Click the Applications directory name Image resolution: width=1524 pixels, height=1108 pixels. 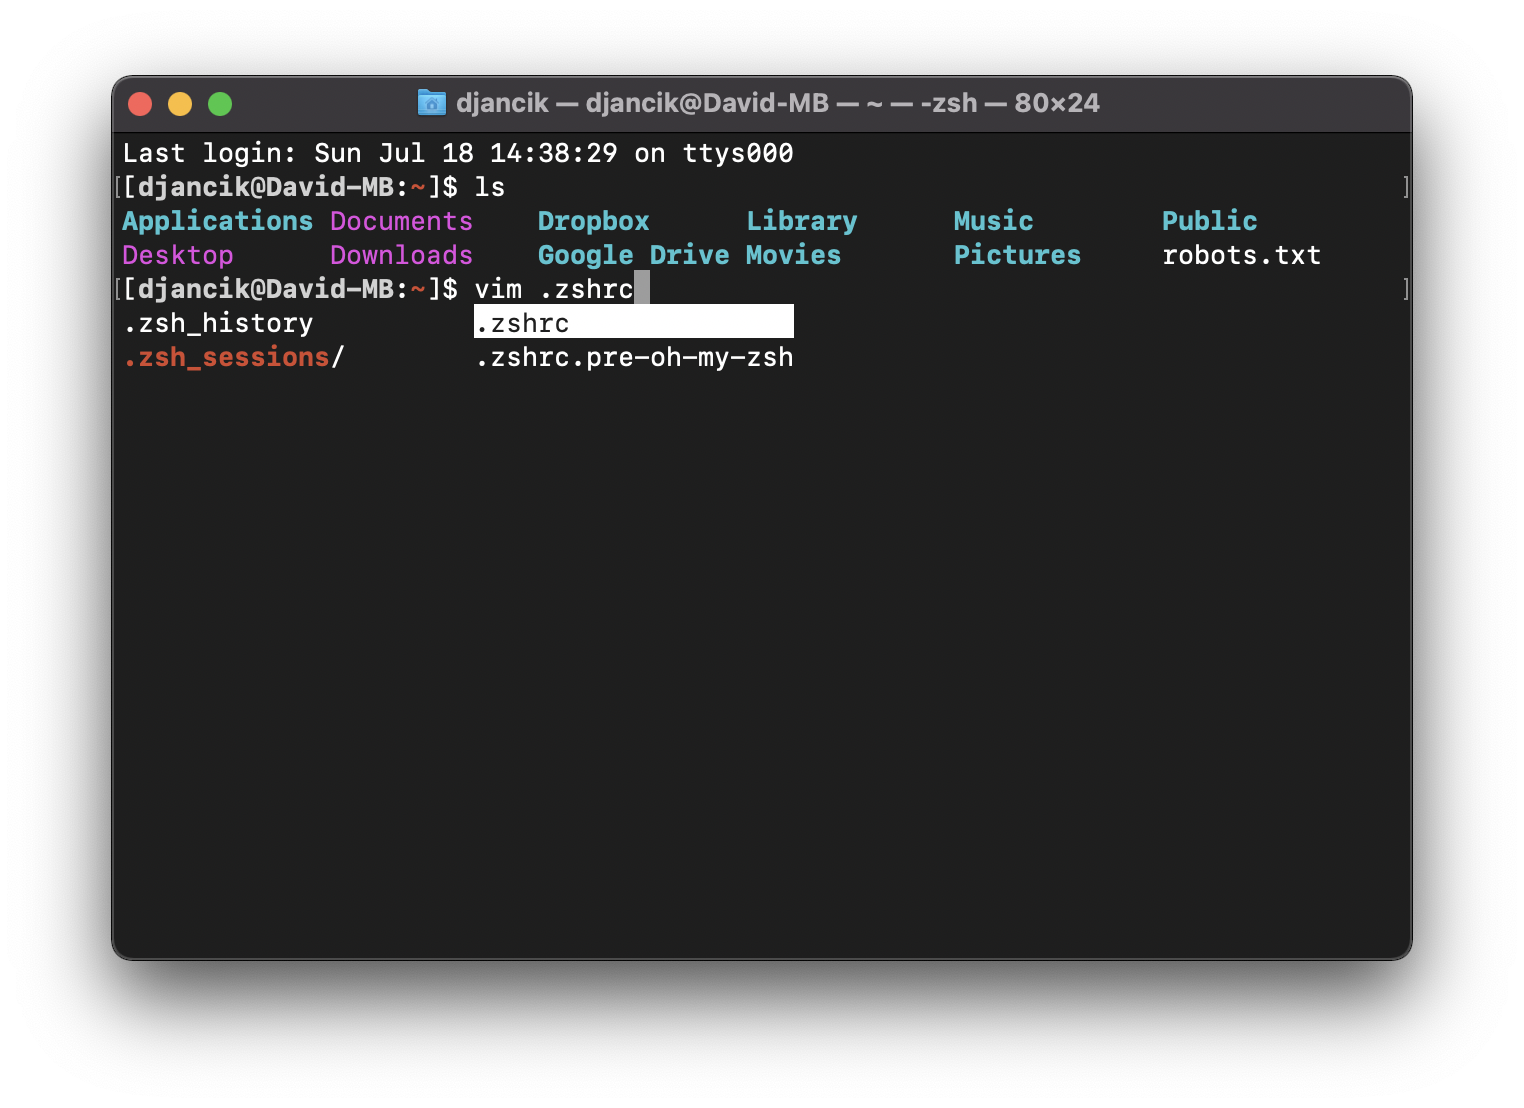pyautogui.click(x=218, y=221)
